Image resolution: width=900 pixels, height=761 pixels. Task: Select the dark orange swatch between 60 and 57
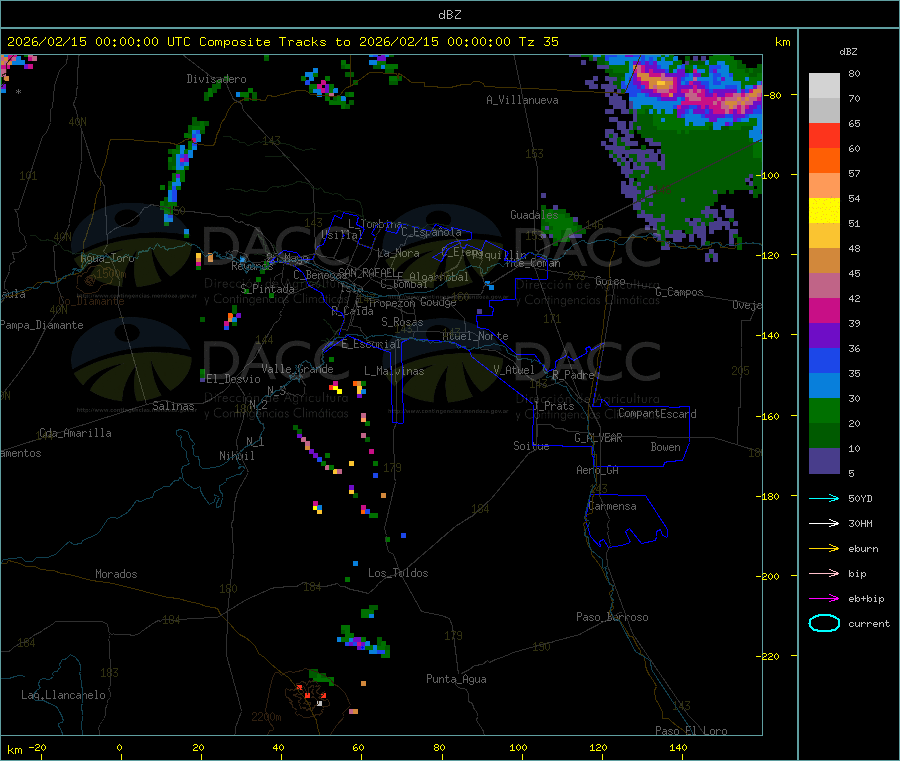(824, 161)
